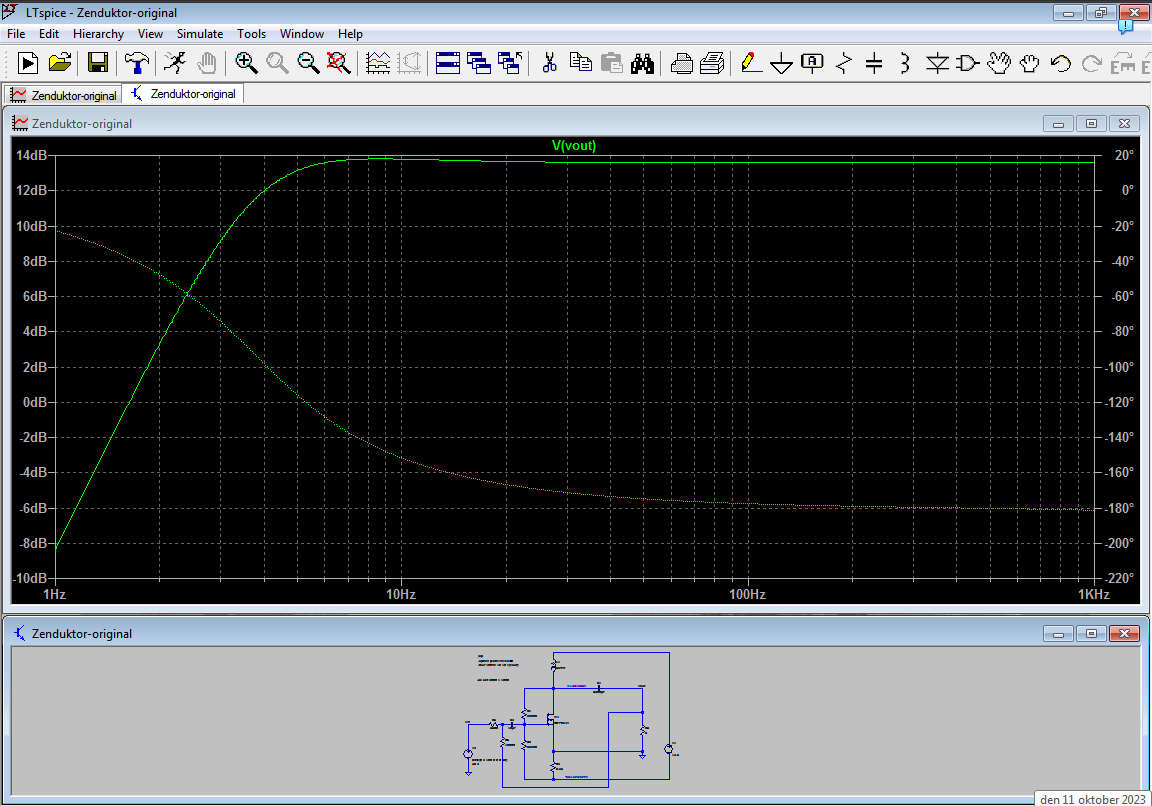Open the File menu
The image size is (1152, 806).
15,34
